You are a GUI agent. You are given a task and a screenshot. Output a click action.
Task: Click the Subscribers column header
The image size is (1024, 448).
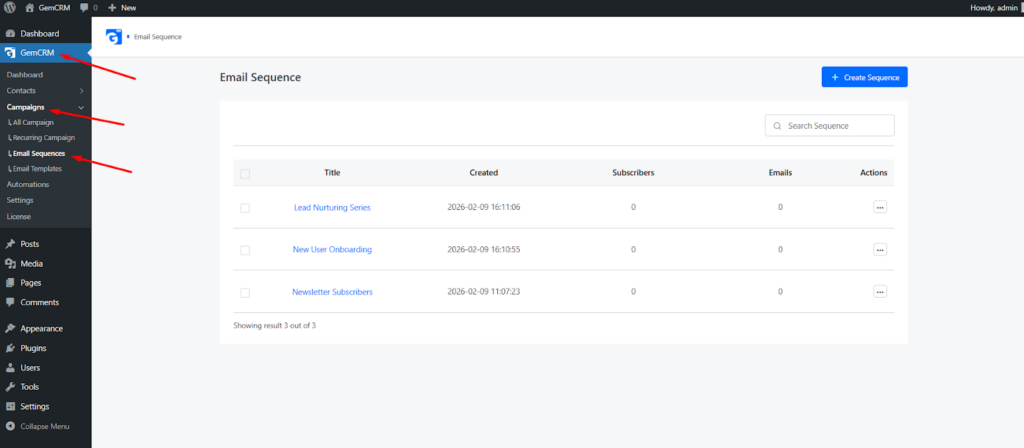coord(633,173)
